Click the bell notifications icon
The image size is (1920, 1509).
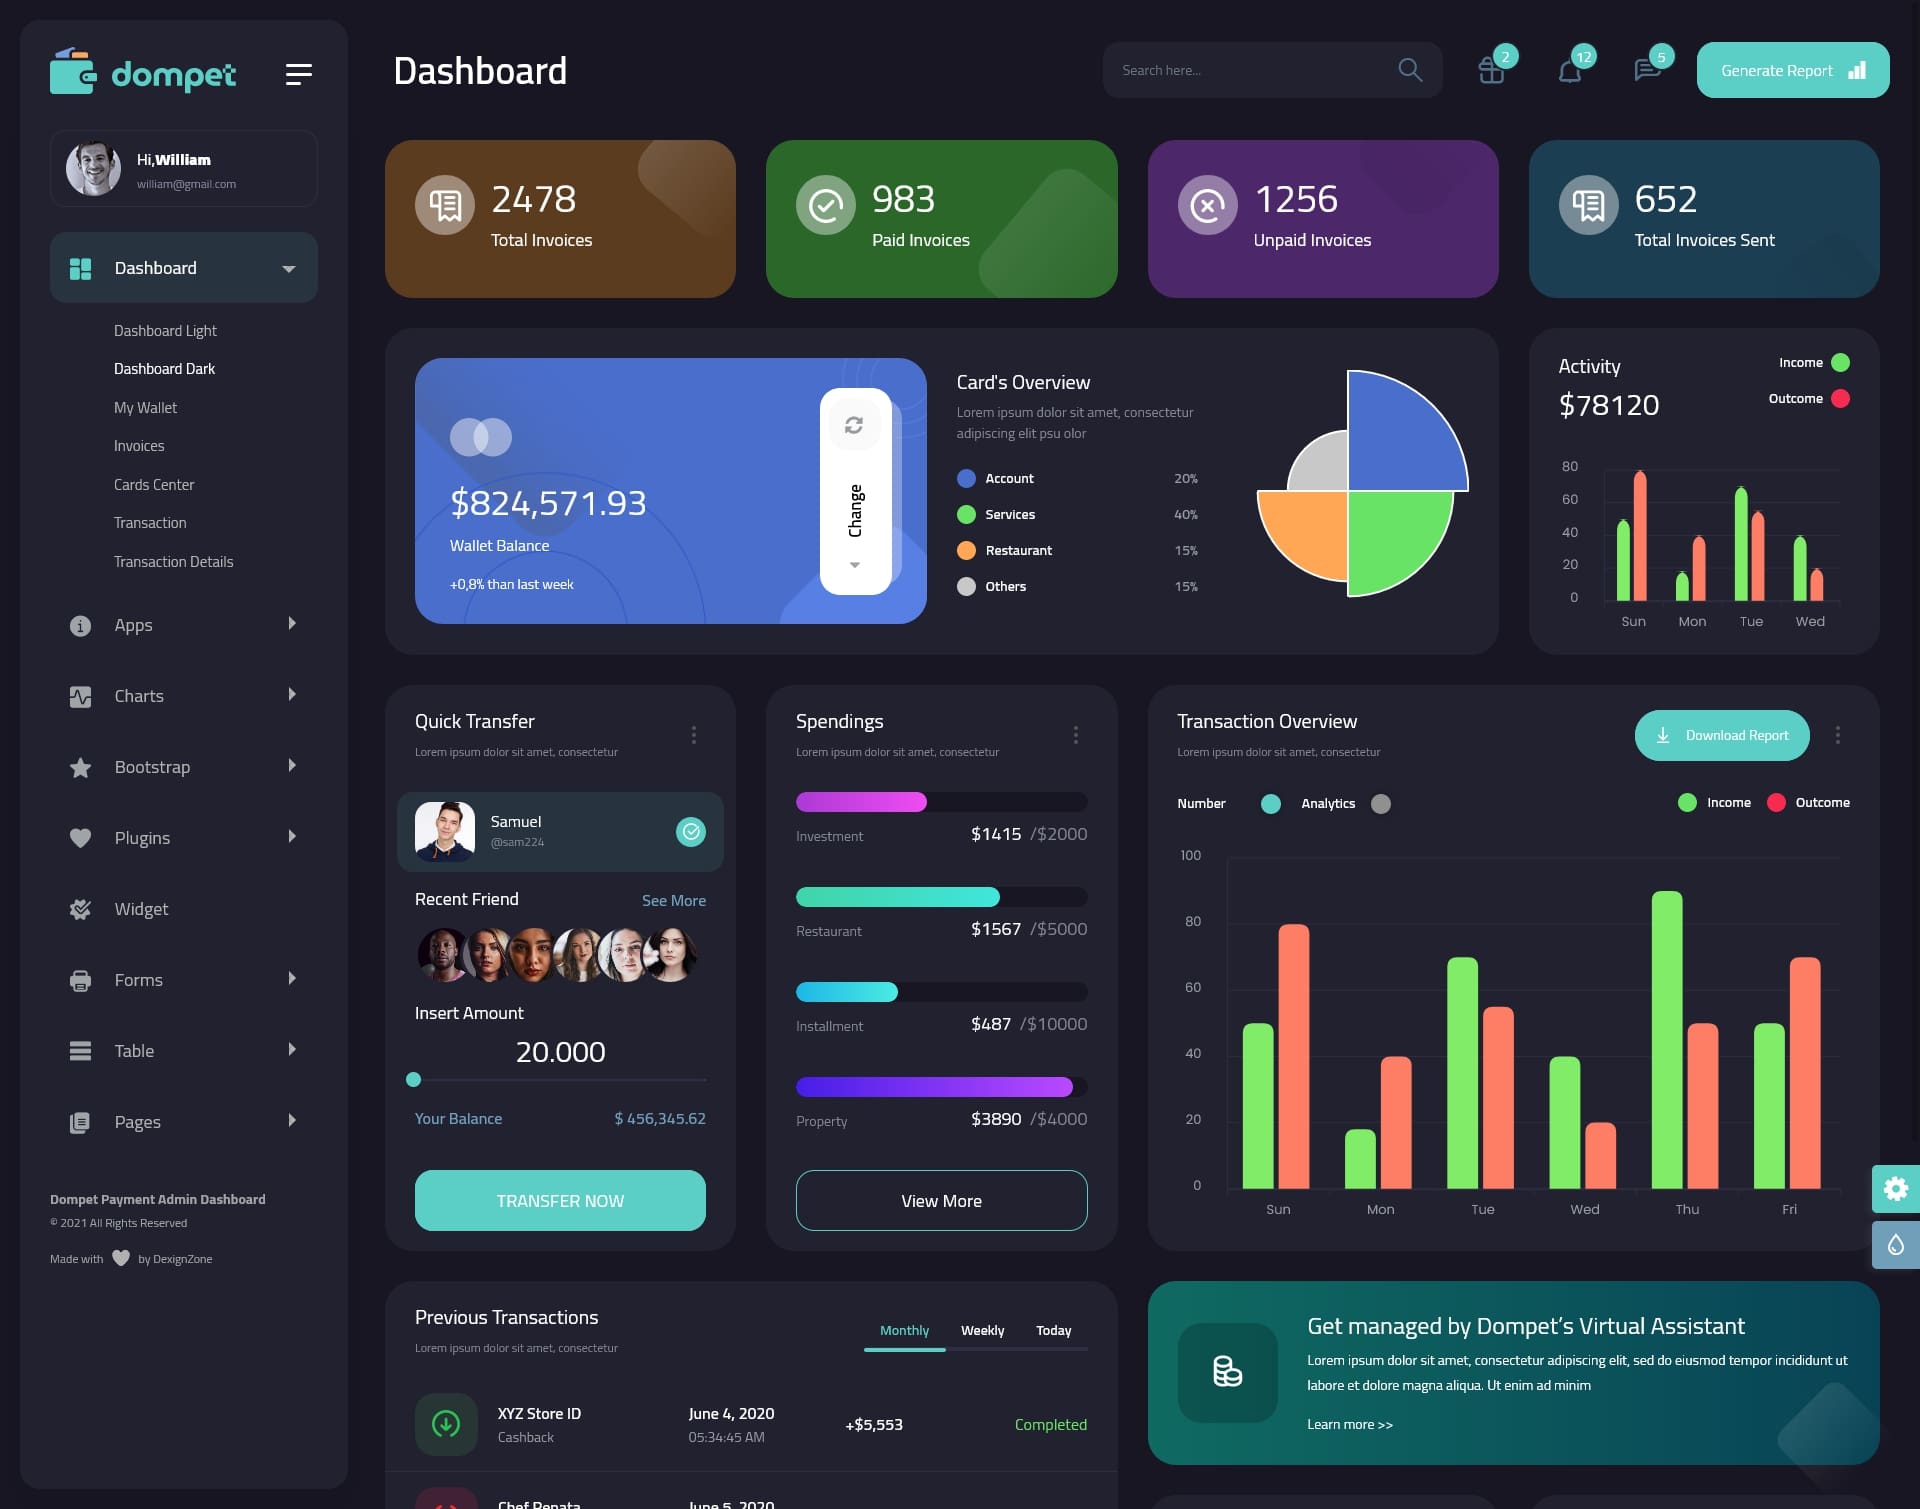[x=1568, y=69]
